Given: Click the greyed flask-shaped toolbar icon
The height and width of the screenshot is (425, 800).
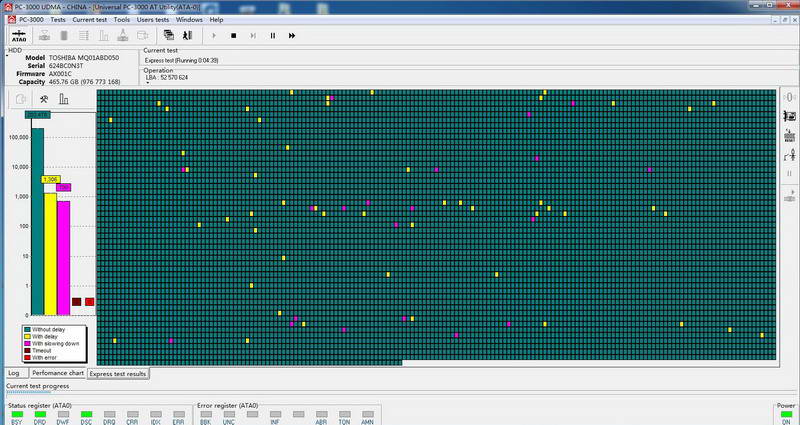Looking at the screenshot, I should pos(122,36).
